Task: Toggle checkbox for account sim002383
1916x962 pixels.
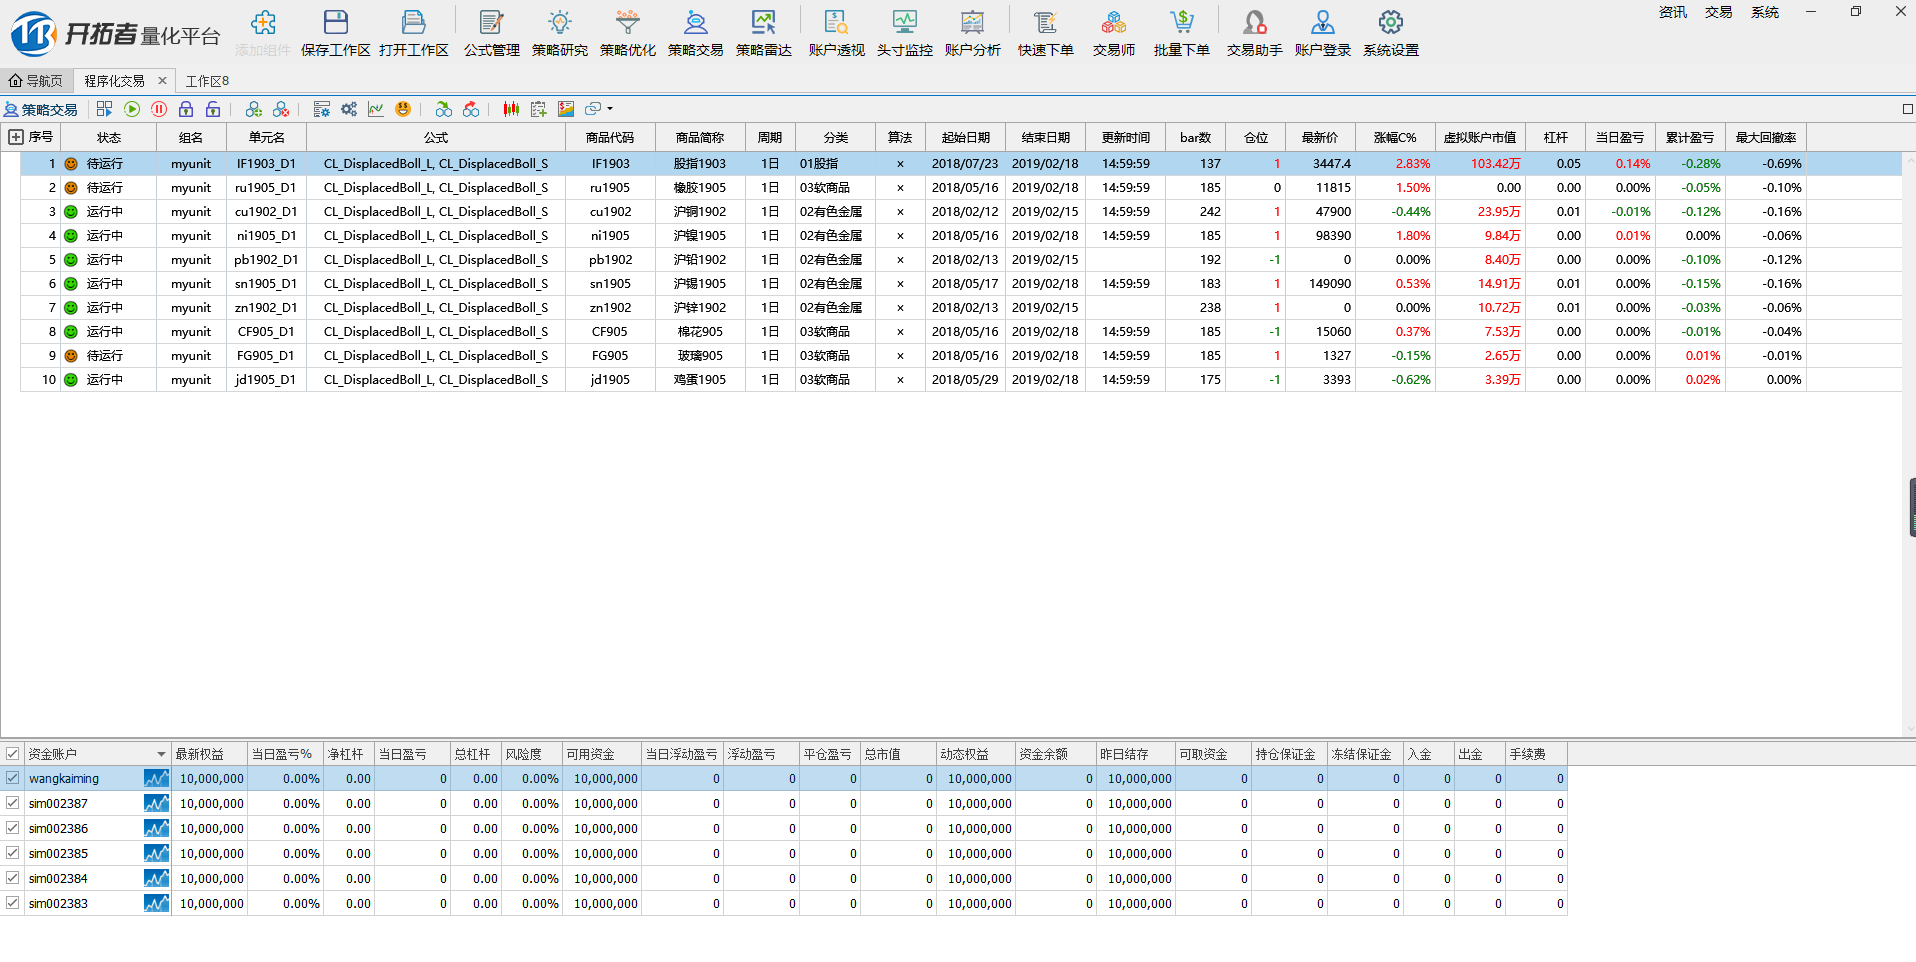Action: point(13,903)
